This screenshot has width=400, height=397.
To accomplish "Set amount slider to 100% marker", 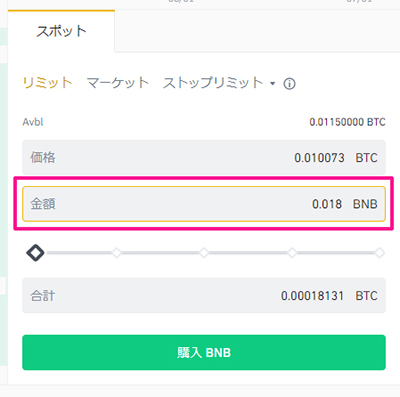I will point(379,253).
